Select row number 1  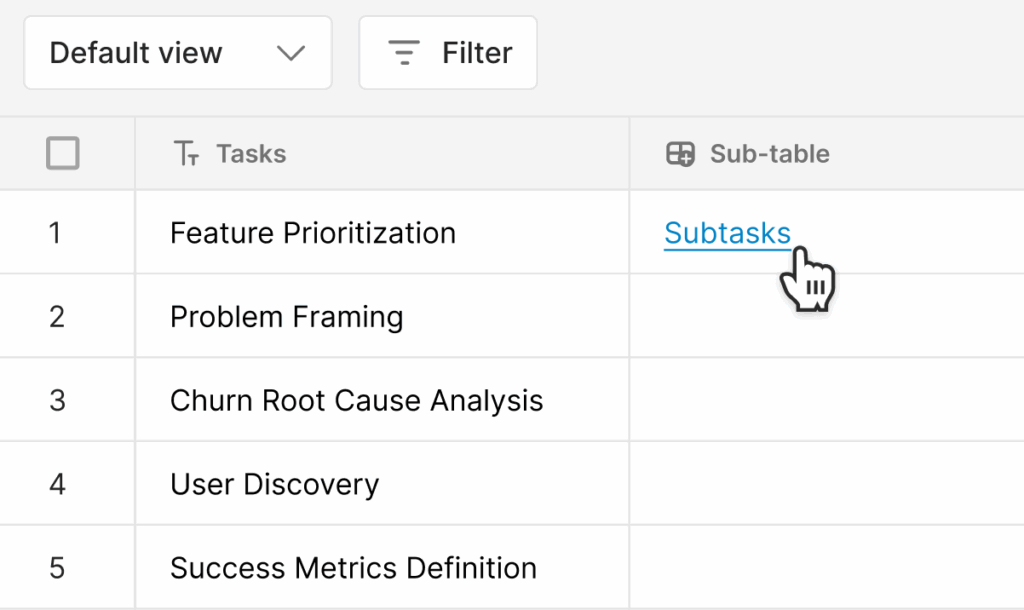pos(55,233)
